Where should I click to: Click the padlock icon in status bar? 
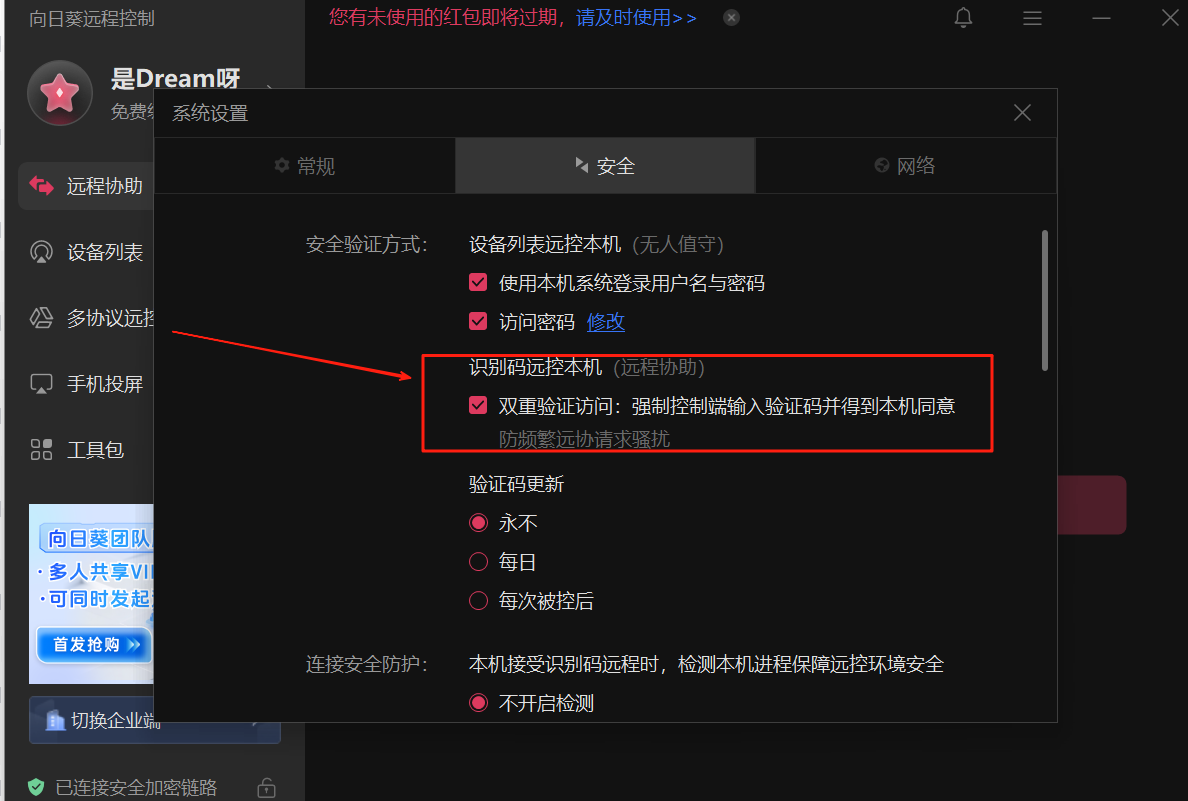pyautogui.click(x=266, y=787)
